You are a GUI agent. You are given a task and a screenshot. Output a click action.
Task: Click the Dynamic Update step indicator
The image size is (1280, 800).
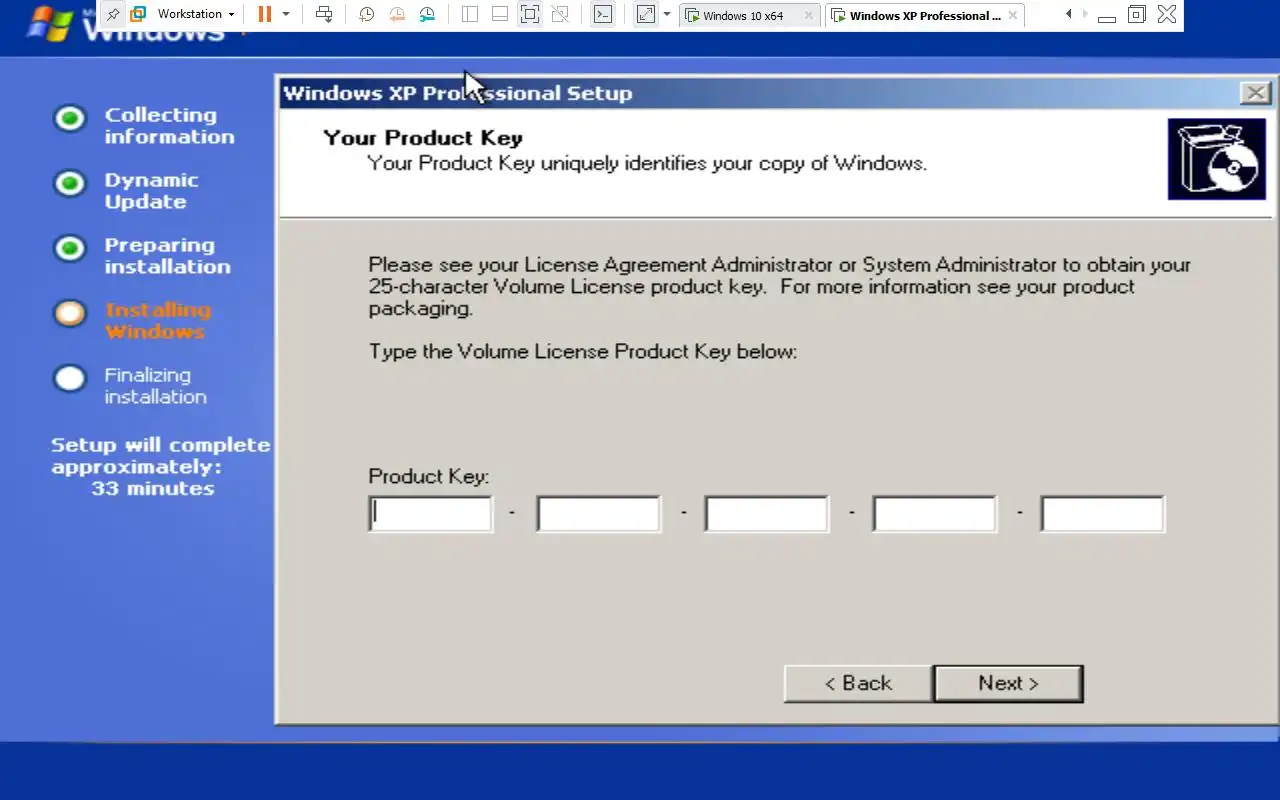coord(70,184)
